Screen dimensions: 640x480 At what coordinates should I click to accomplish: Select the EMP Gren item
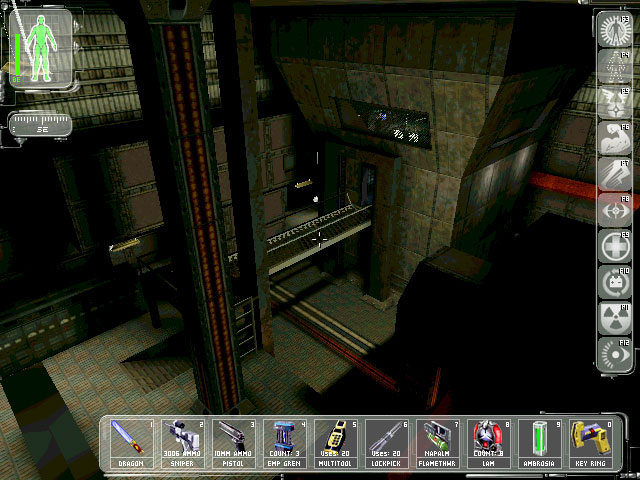coord(284,444)
